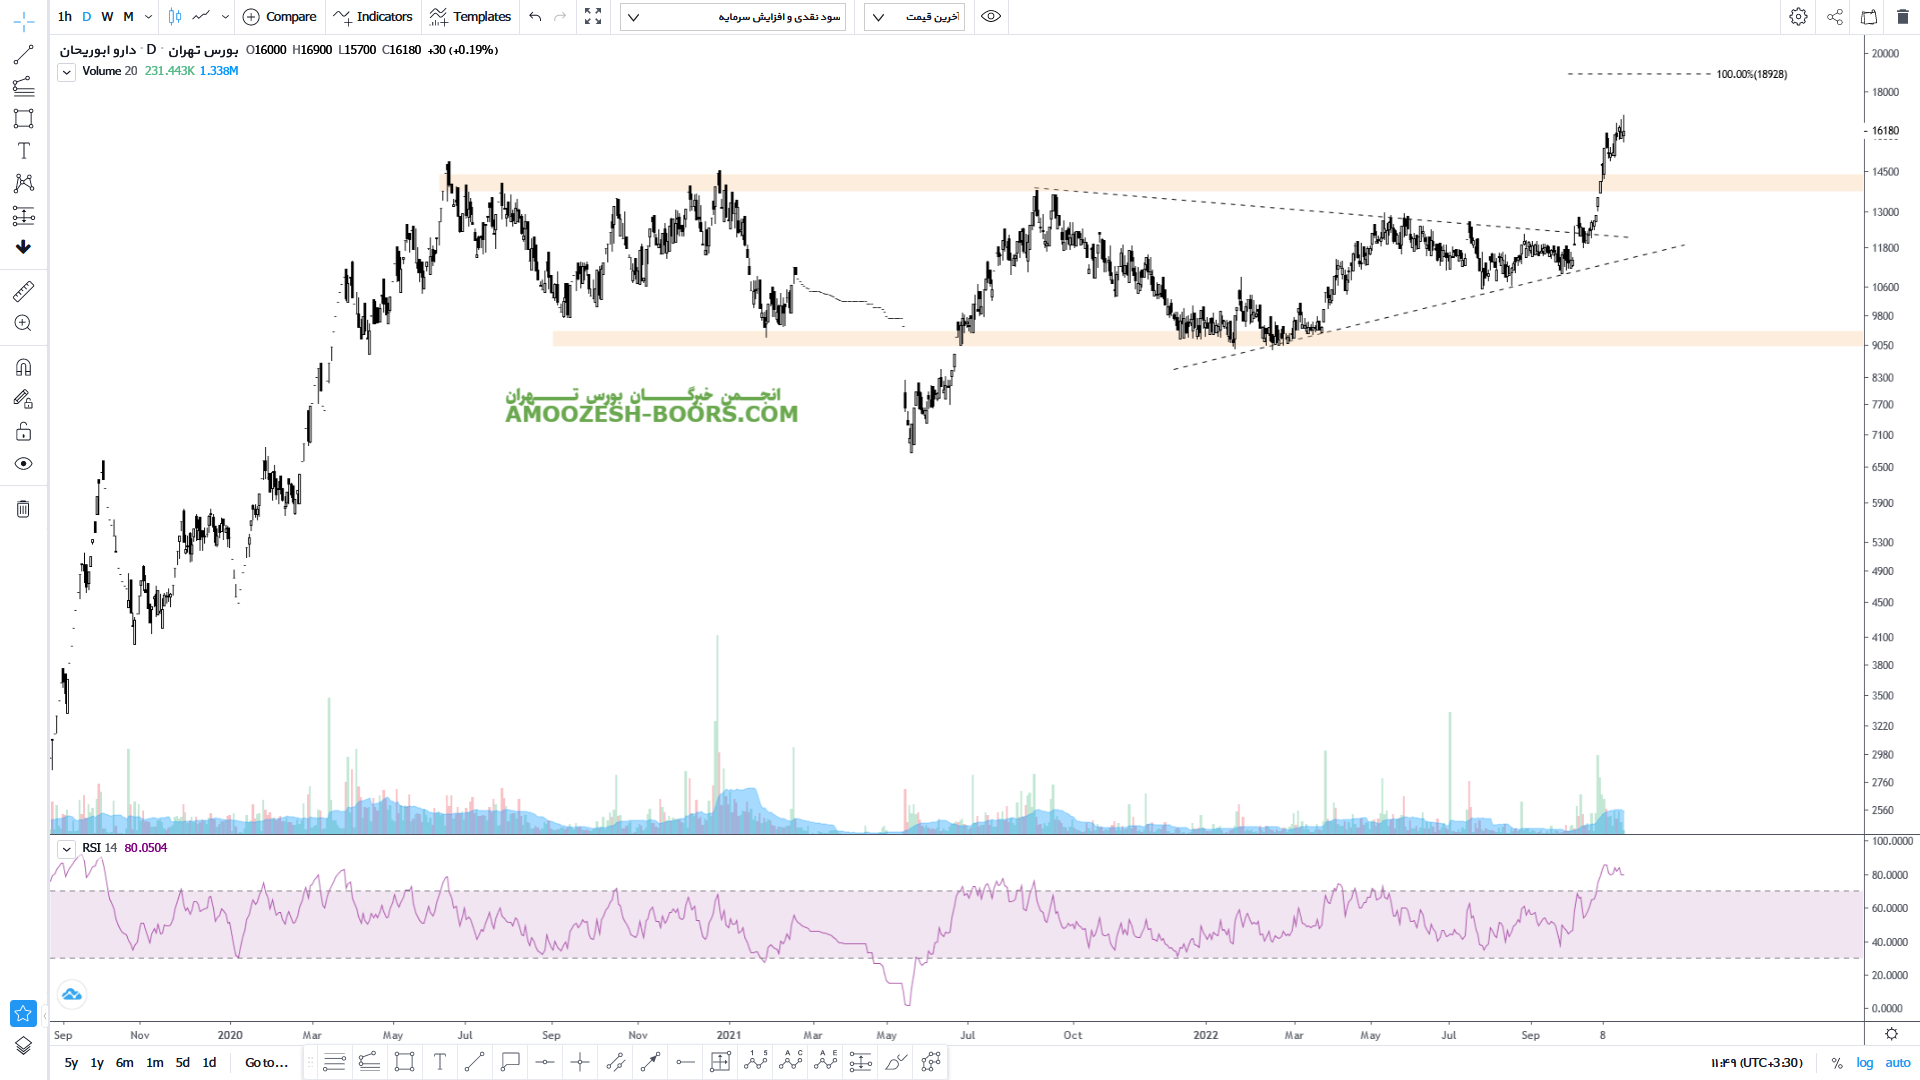This screenshot has width=1920, height=1080.
Task: Select the ruler measure tool
Action: (x=23, y=291)
